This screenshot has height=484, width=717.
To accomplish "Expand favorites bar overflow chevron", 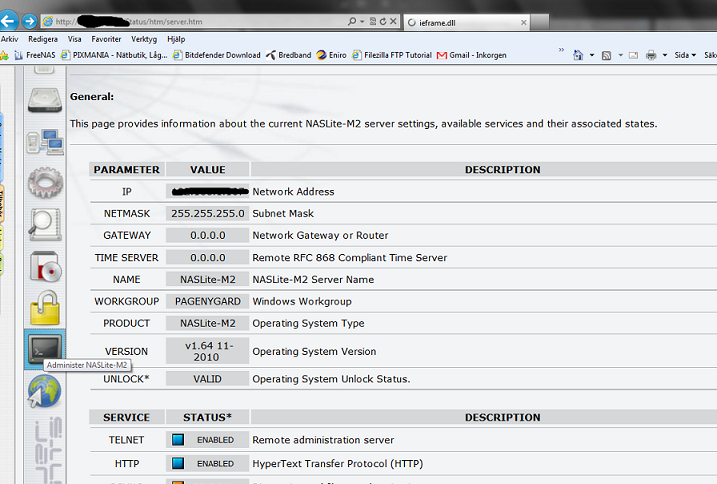I will [561, 49].
